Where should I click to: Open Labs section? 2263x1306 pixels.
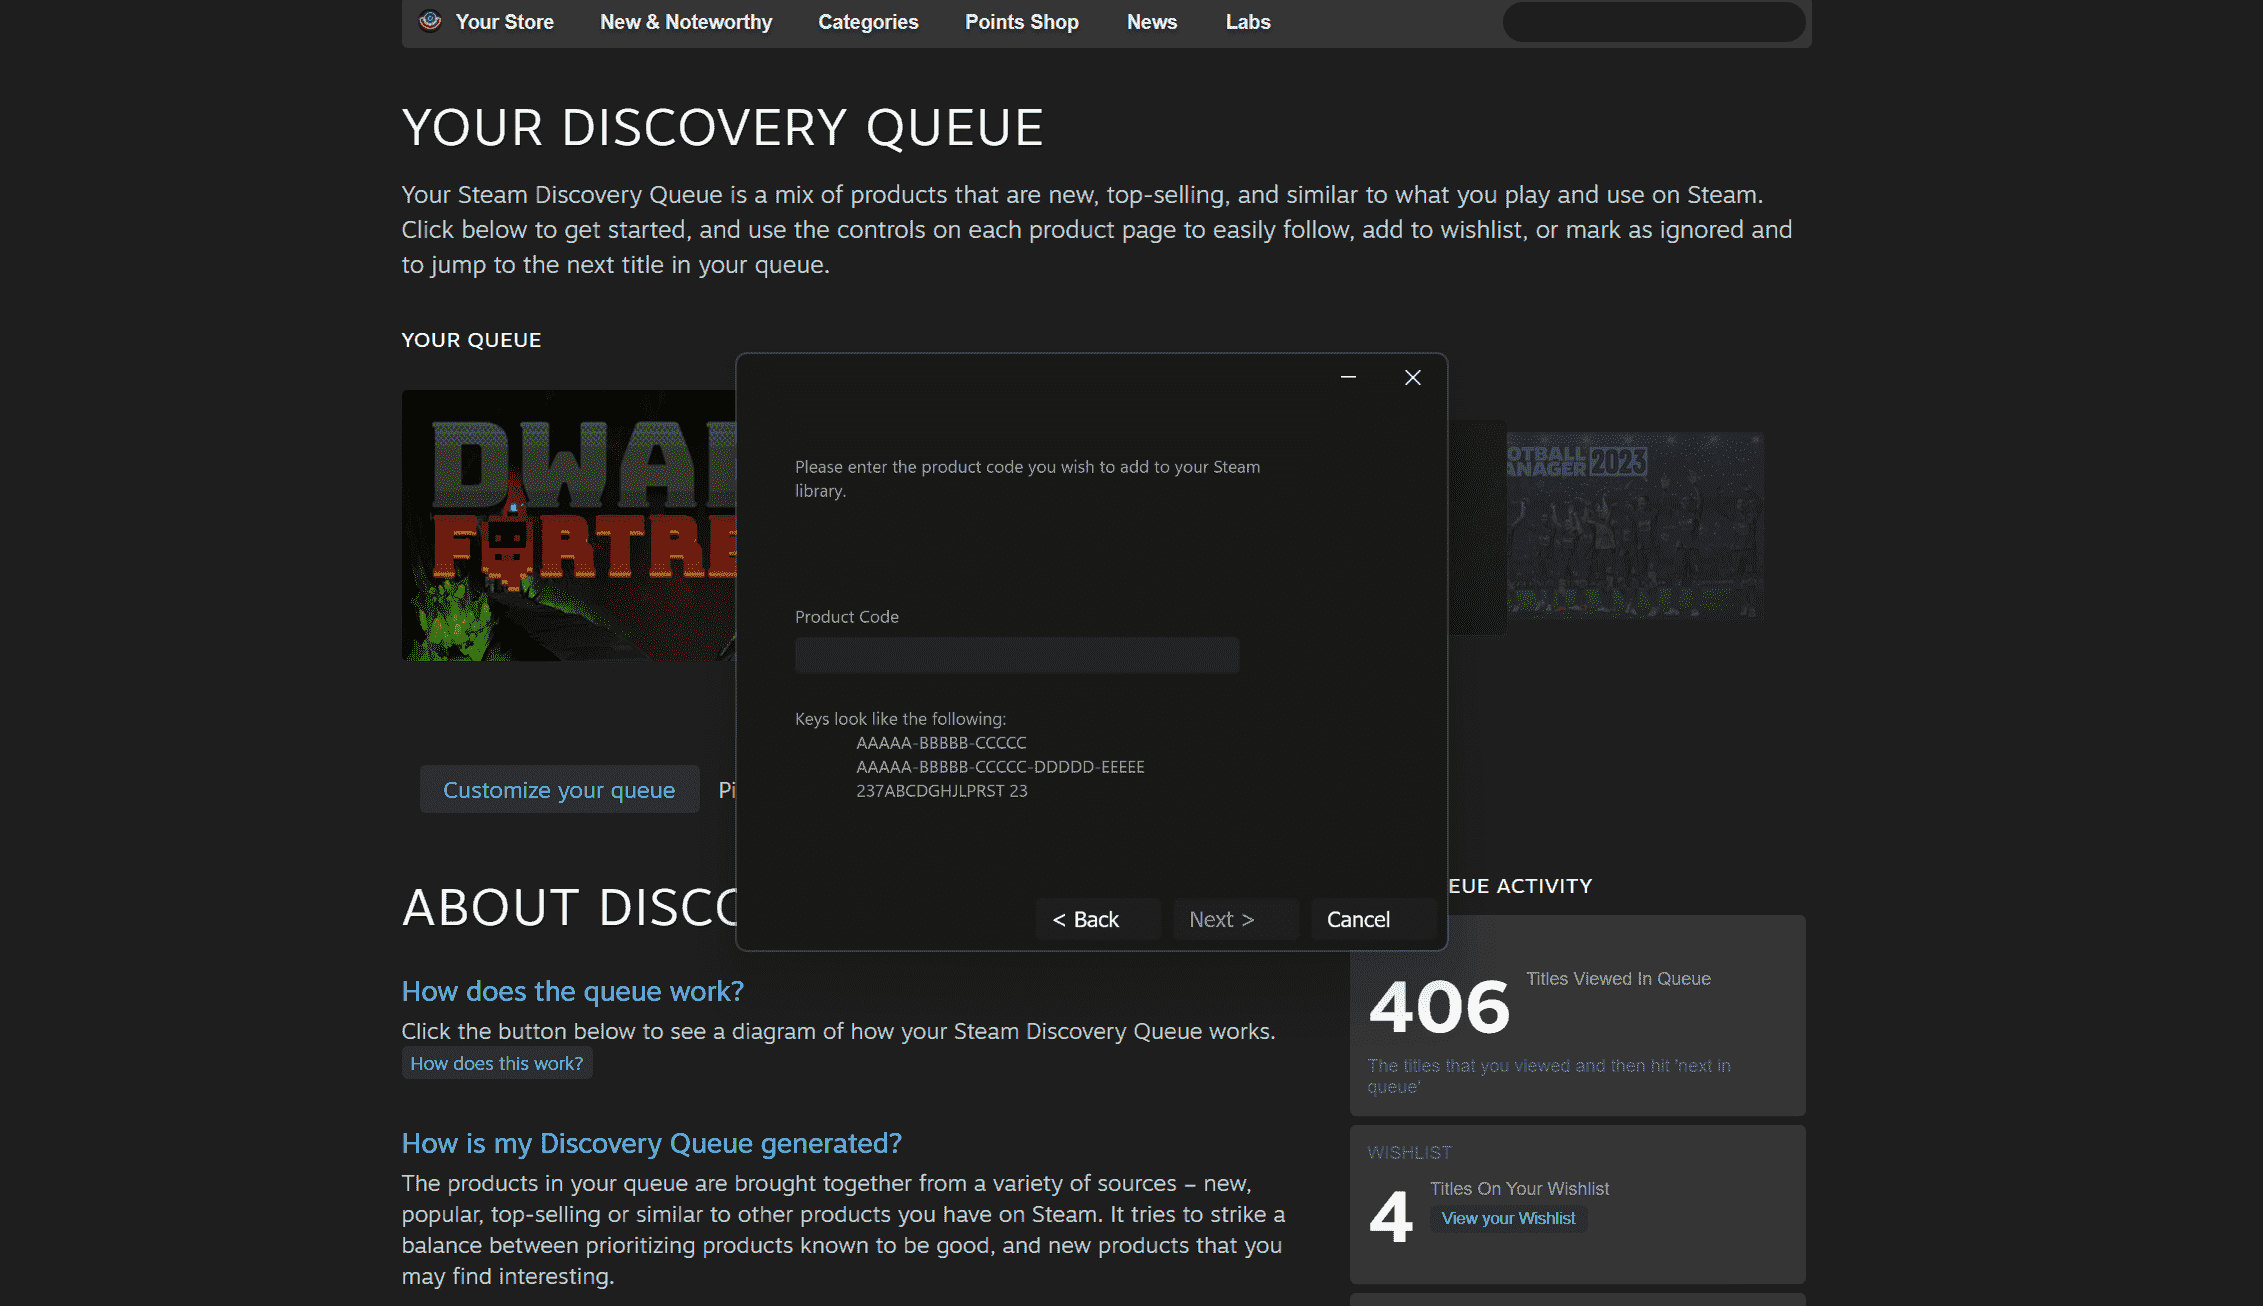point(1250,22)
